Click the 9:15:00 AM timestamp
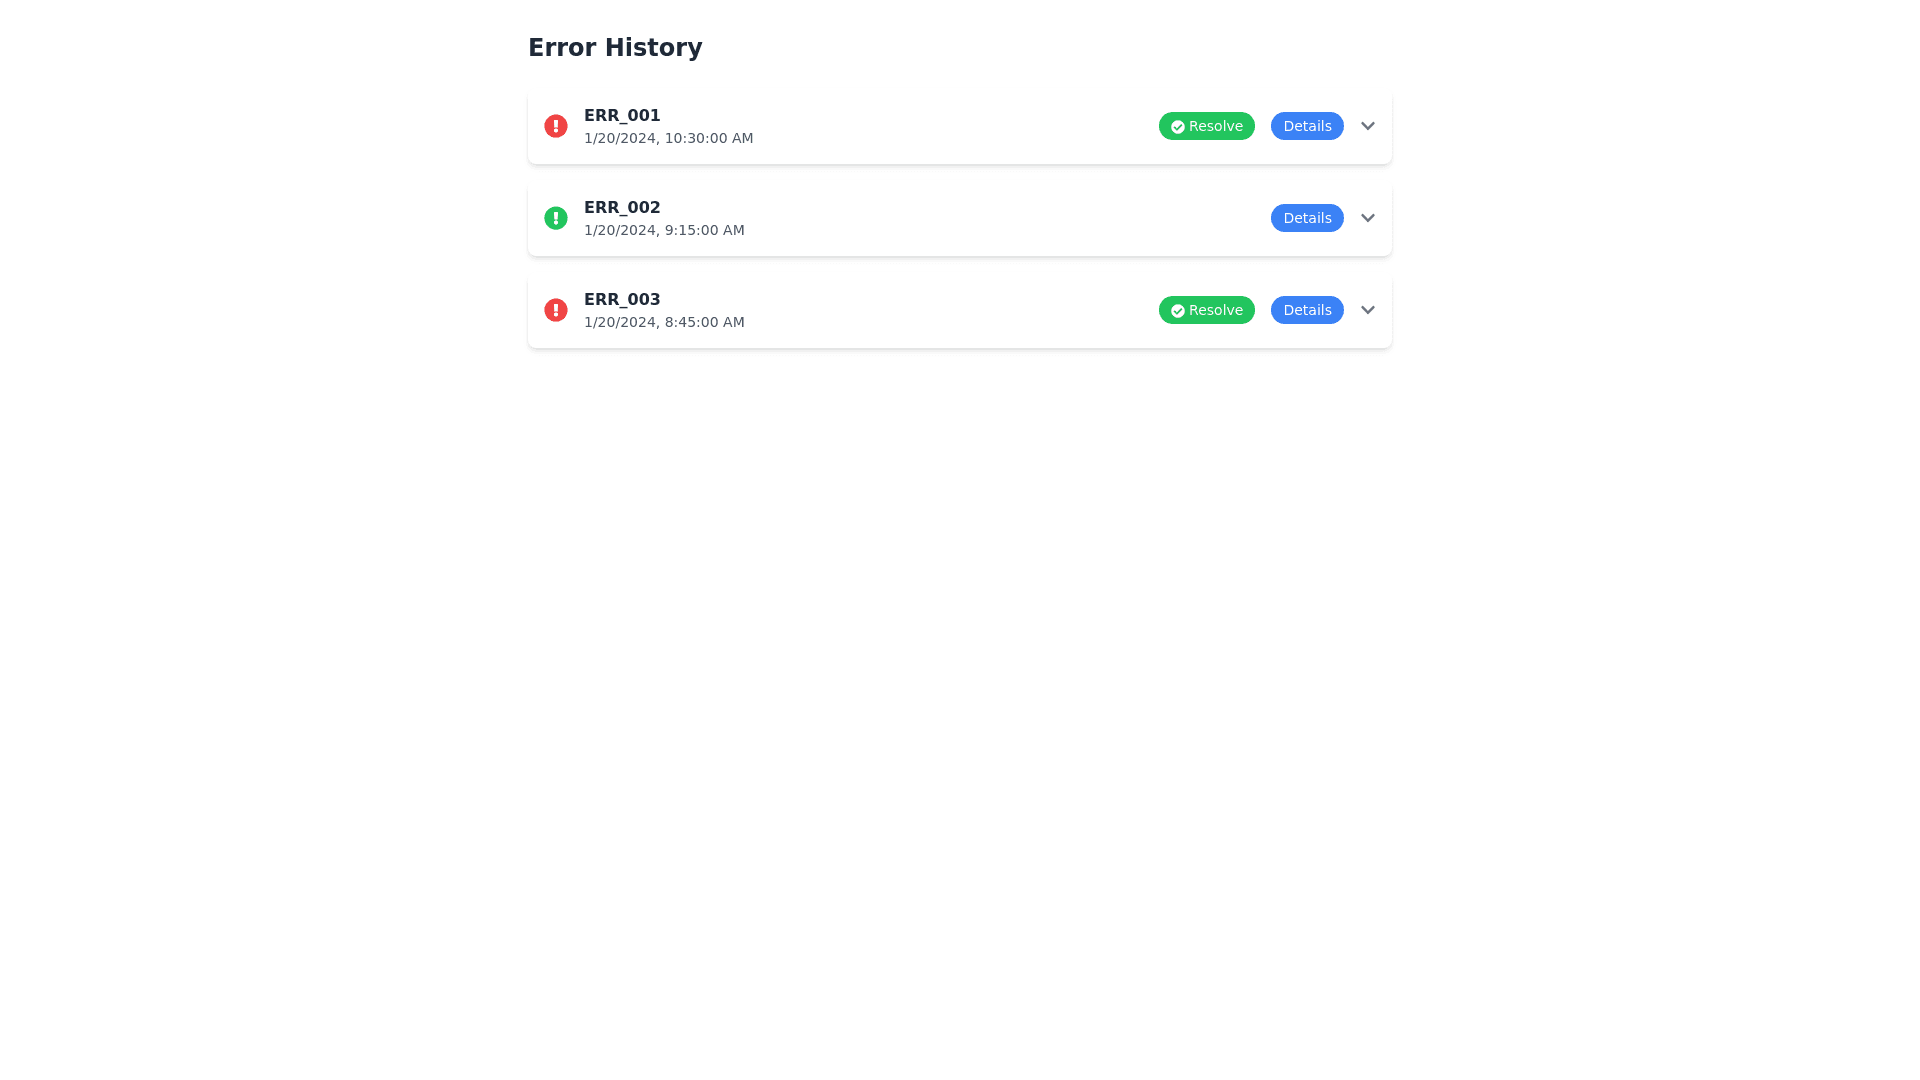Screen dimensions: 1920x1080 pos(663,230)
